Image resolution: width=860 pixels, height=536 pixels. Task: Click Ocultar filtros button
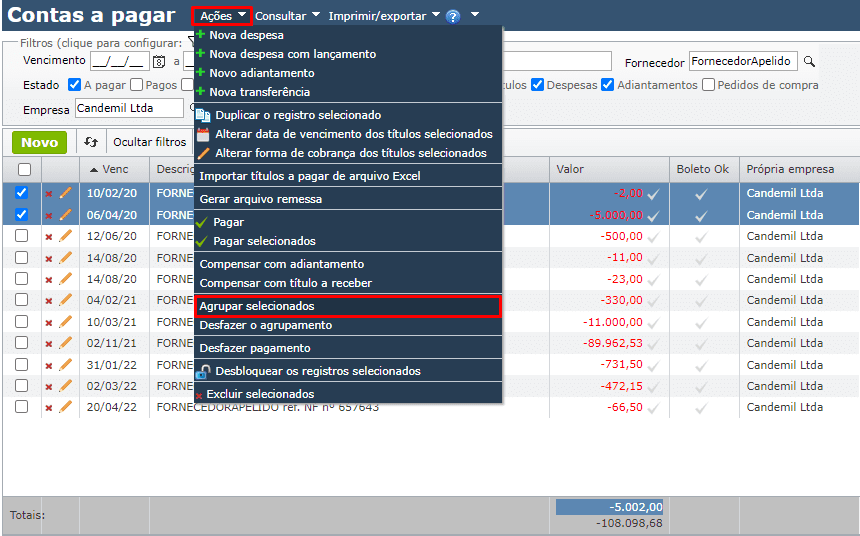click(x=150, y=142)
